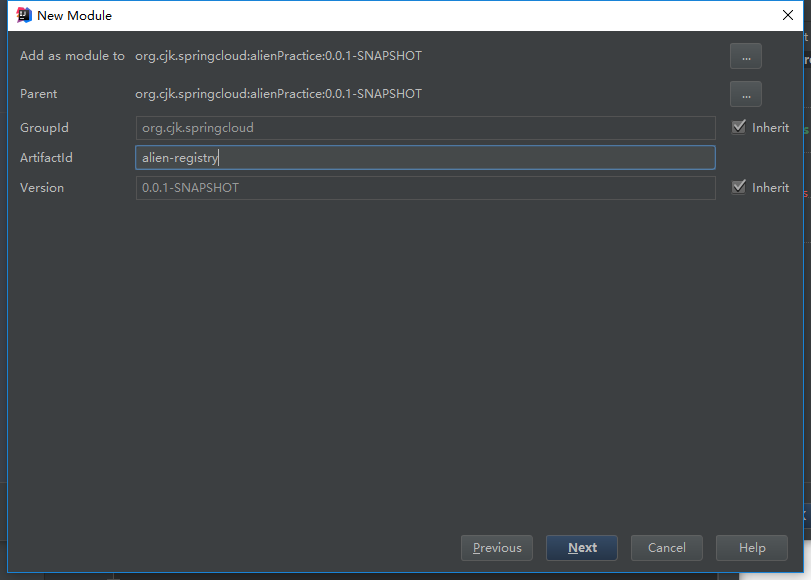The image size is (811, 580).
Task: Open Help for the New Module dialog
Action: click(x=752, y=548)
